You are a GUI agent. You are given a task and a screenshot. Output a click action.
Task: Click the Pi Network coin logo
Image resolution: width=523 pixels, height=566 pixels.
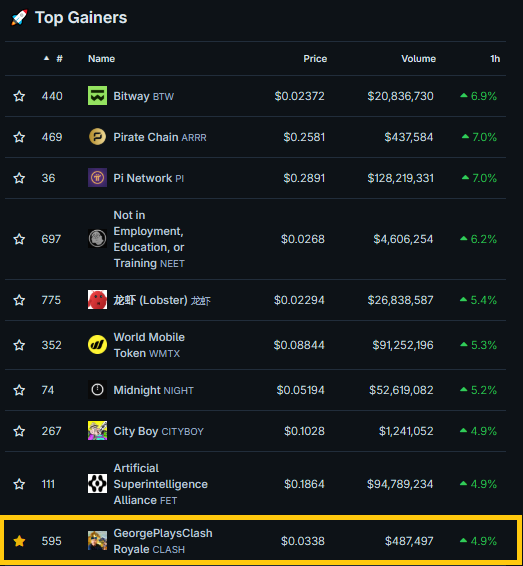pyautogui.click(x=97, y=178)
